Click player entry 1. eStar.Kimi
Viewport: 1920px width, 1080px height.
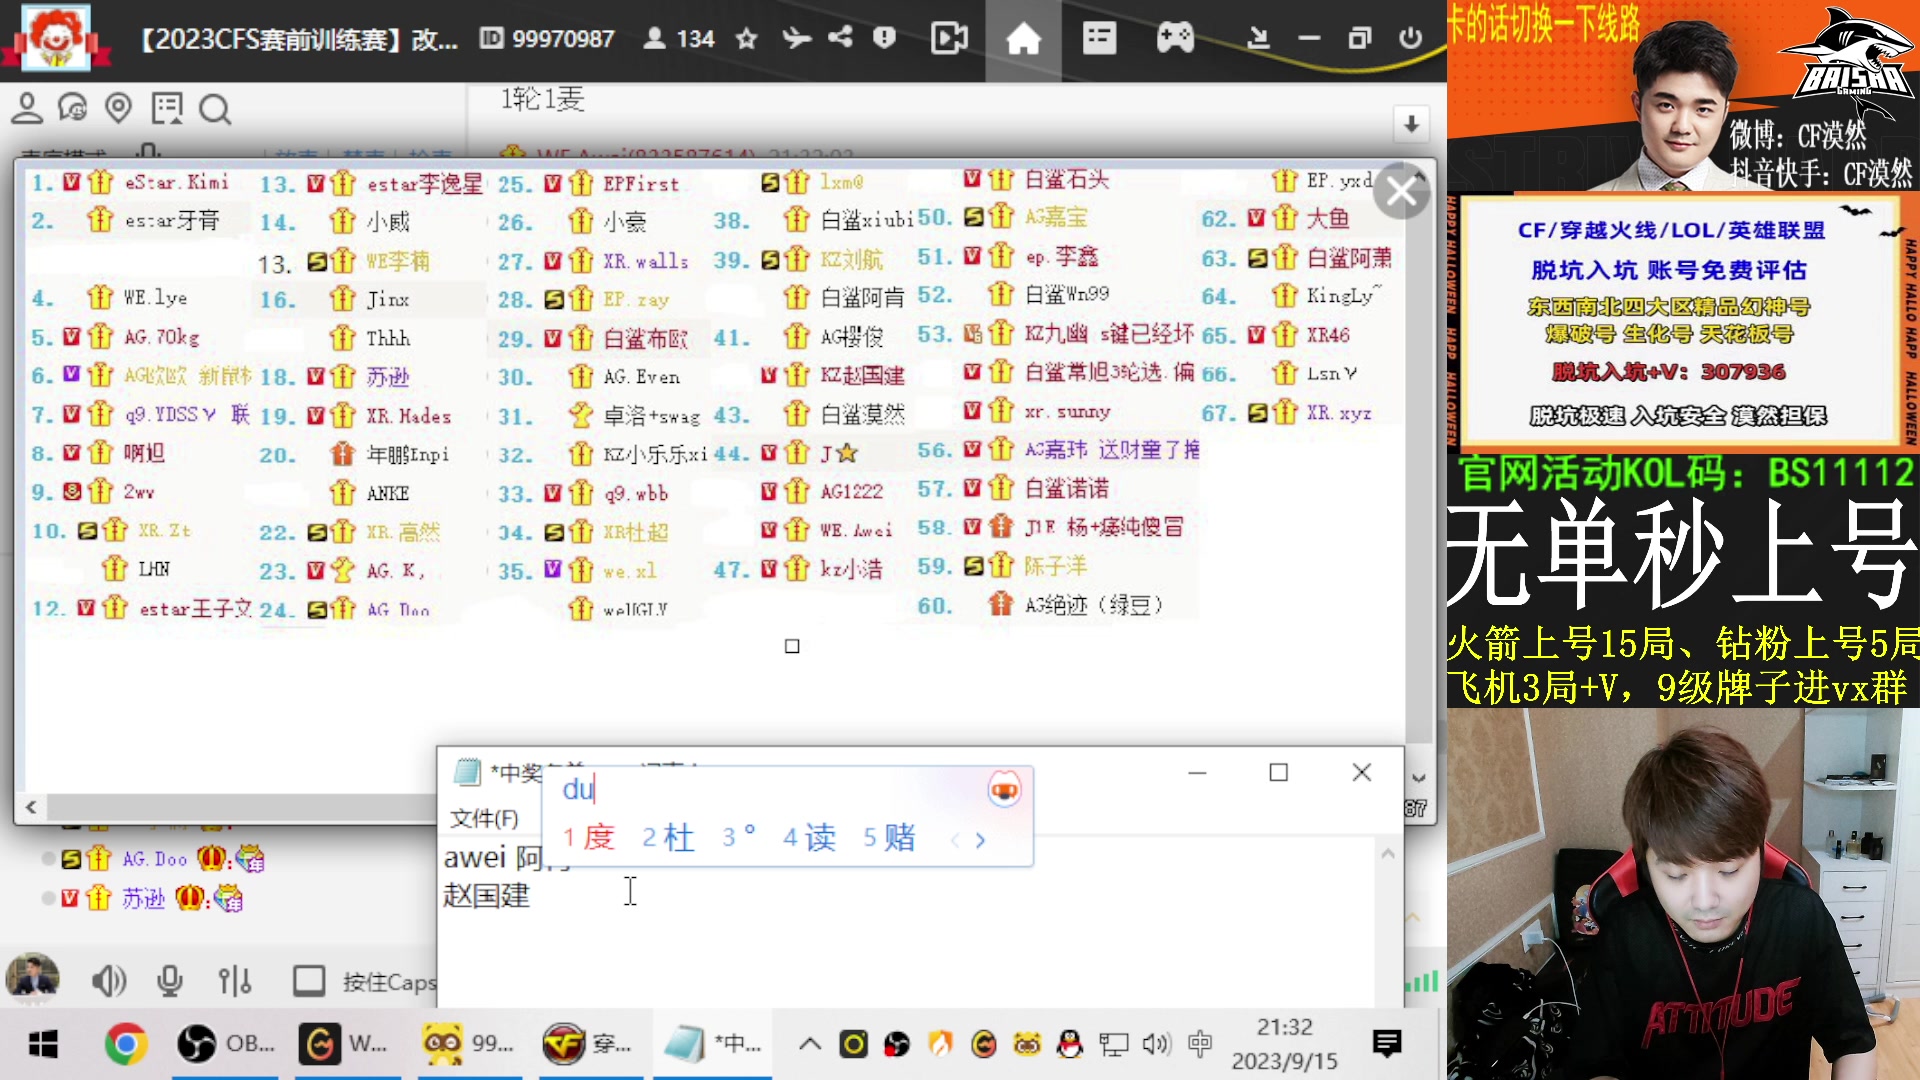[130, 182]
